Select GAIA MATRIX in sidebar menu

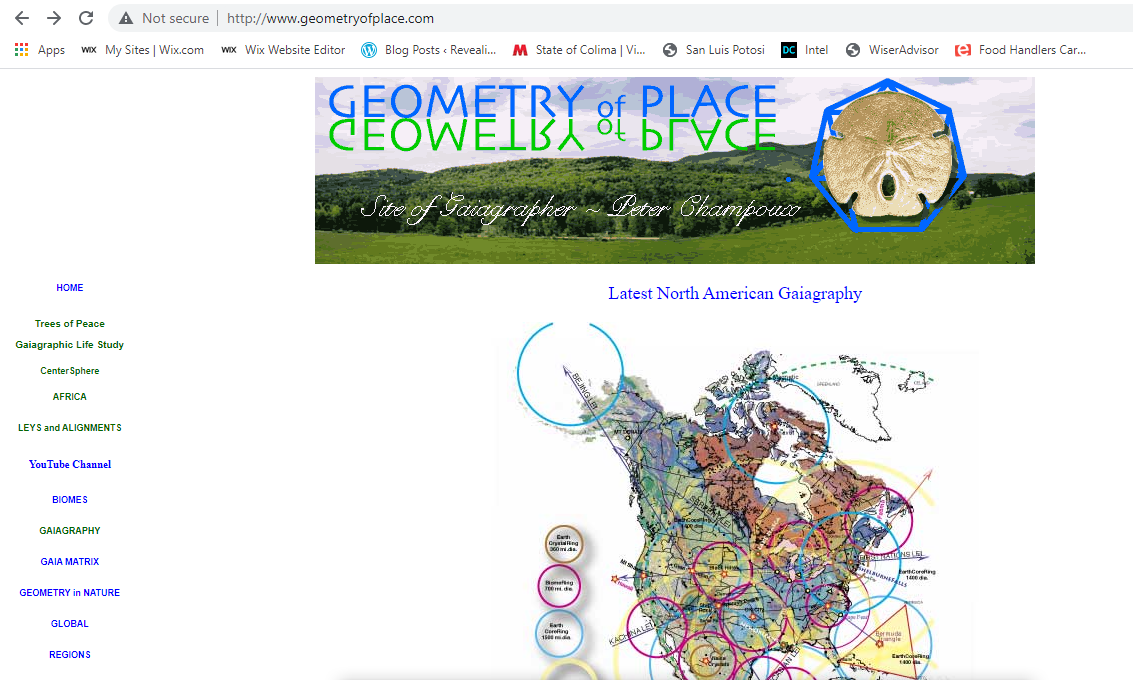[70, 562]
